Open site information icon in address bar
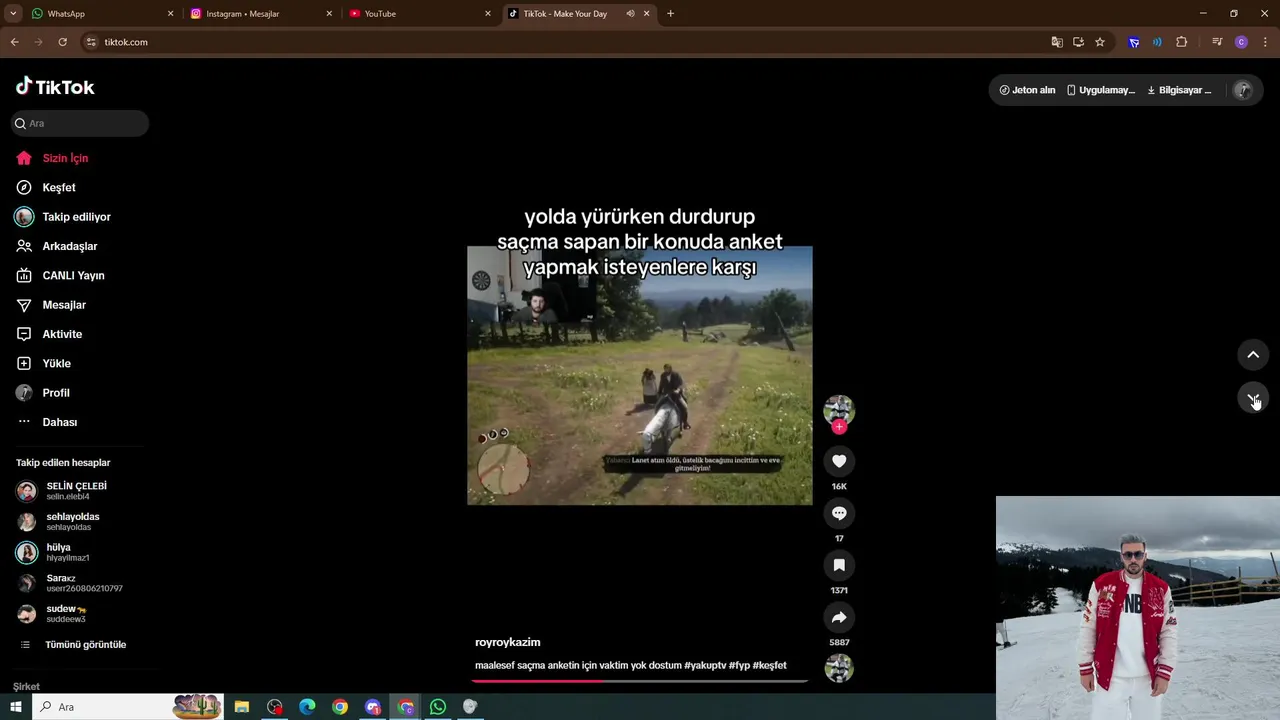Viewport: 1280px width, 720px height. [91, 42]
